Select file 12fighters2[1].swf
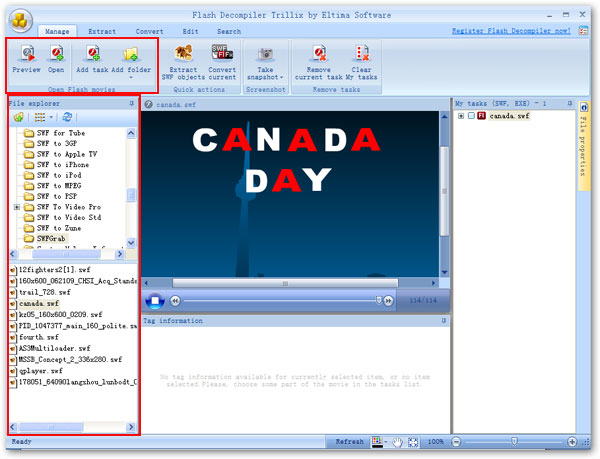 click(54, 270)
